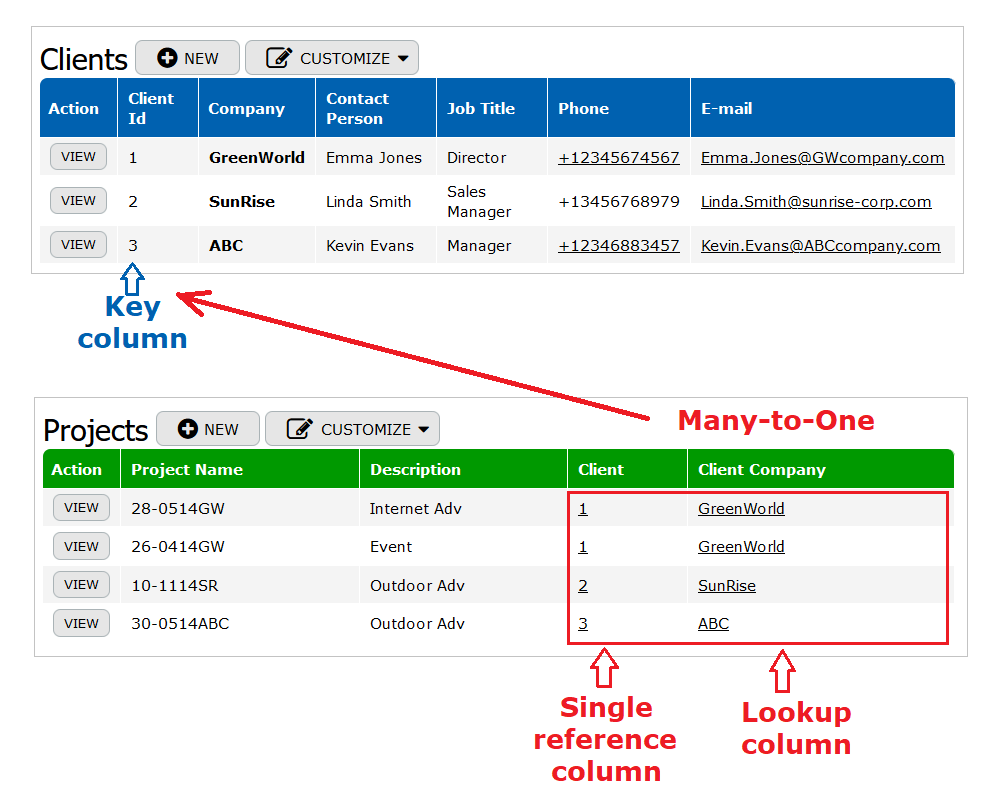This screenshot has height=808, width=999.
Task: Open SunRise client company link
Action: tap(727, 586)
